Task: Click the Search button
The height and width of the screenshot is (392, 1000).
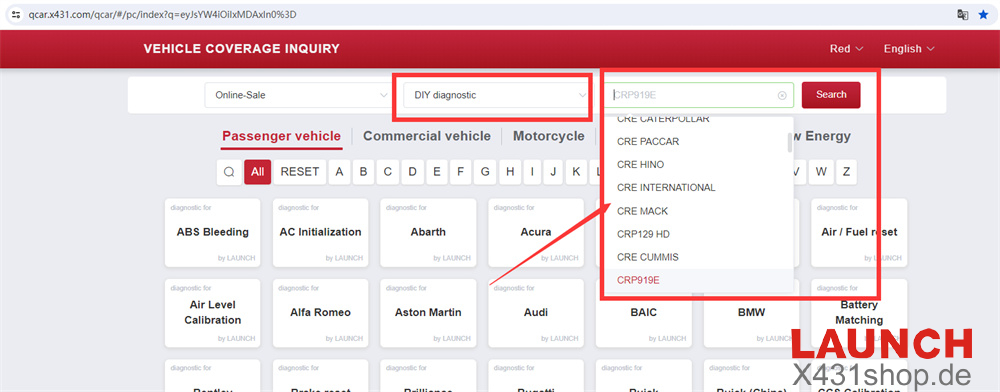Action: pos(831,95)
